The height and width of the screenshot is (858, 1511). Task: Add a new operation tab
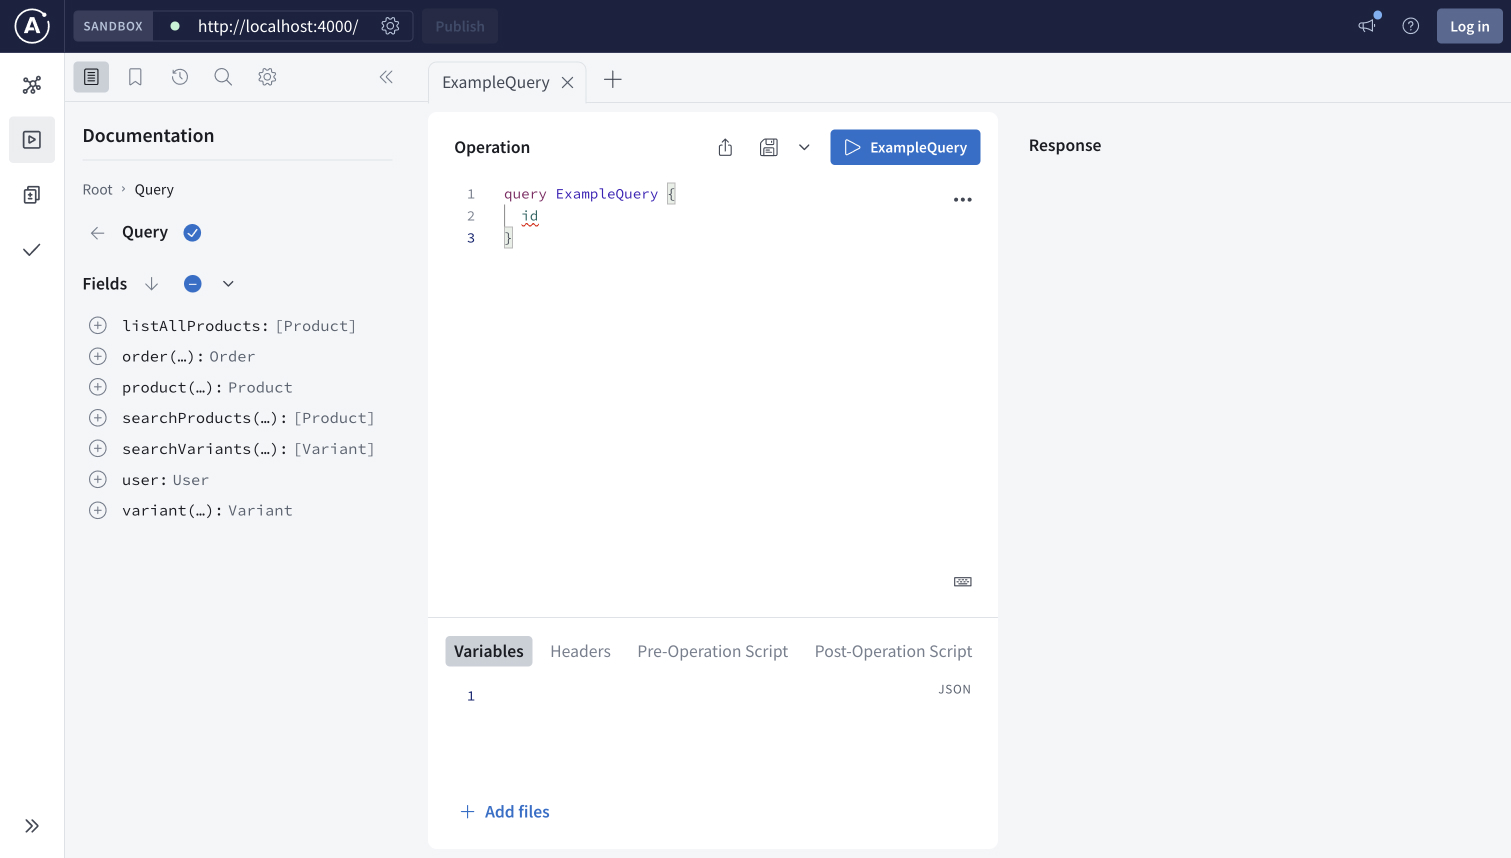pos(613,79)
